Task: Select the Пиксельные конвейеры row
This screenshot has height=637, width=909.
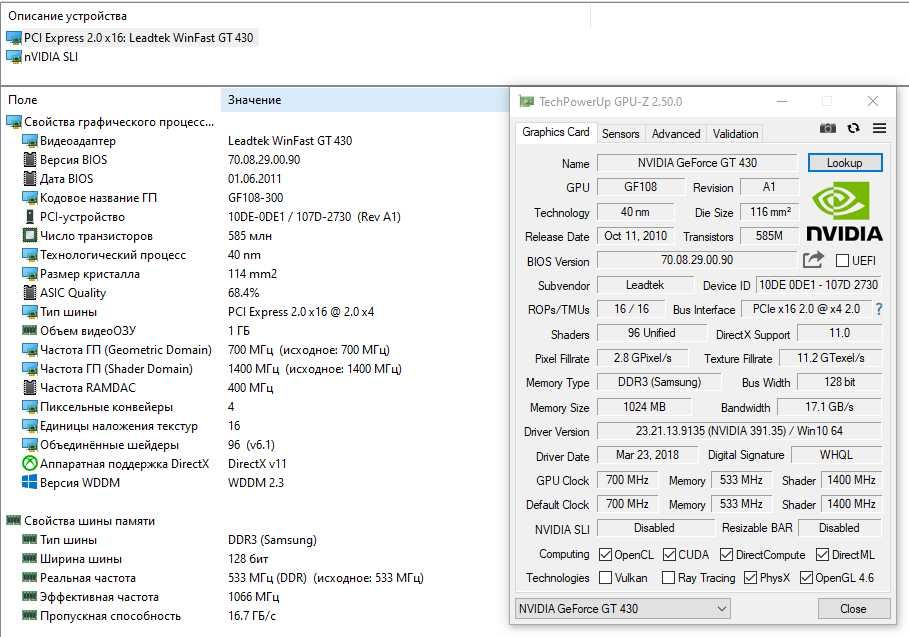Action: pyautogui.click(x=255, y=406)
